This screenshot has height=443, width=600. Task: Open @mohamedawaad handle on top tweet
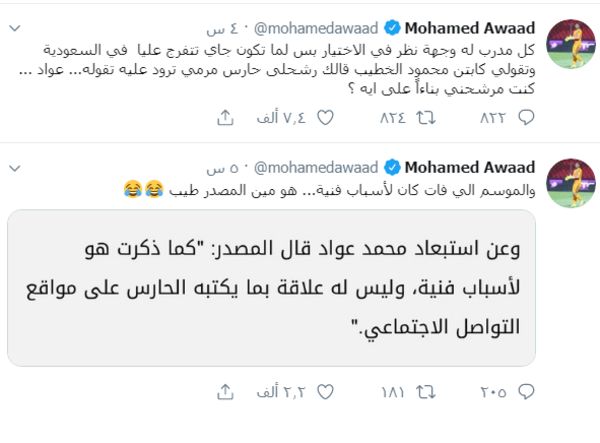click(316, 27)
